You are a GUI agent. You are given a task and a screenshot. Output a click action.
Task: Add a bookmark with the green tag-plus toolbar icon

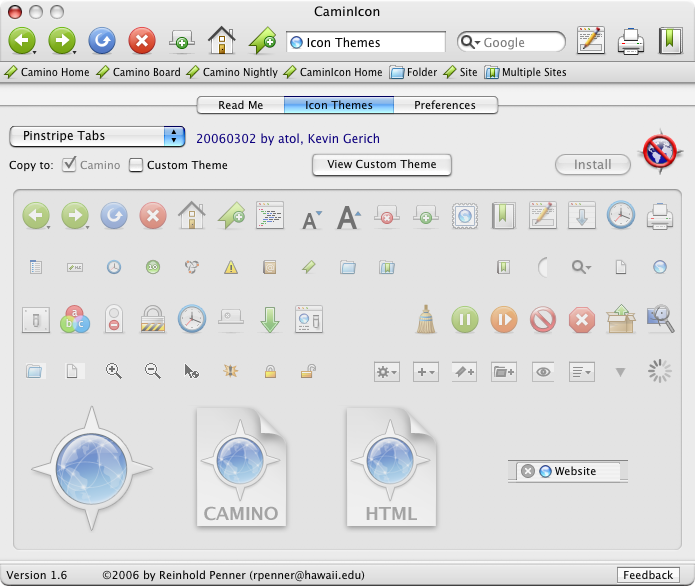[262, 41]
